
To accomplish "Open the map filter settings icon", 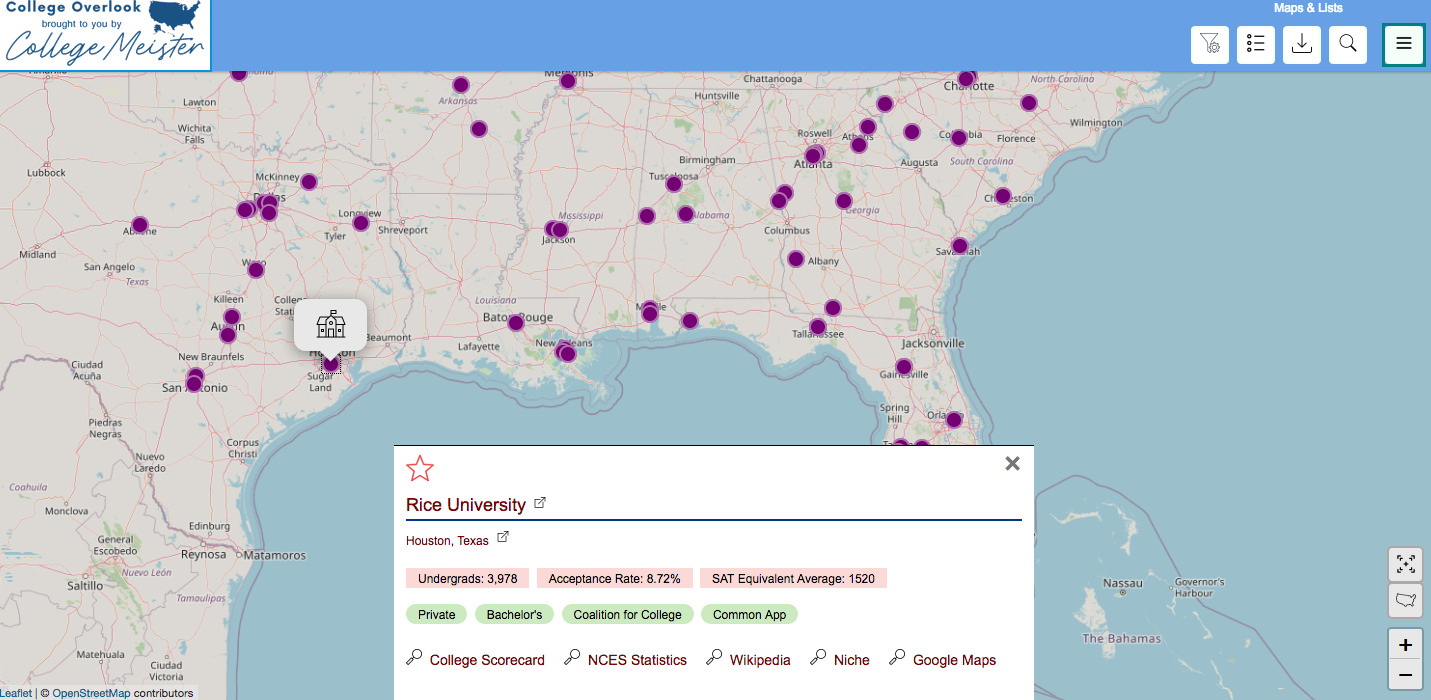I will 1210,44.
